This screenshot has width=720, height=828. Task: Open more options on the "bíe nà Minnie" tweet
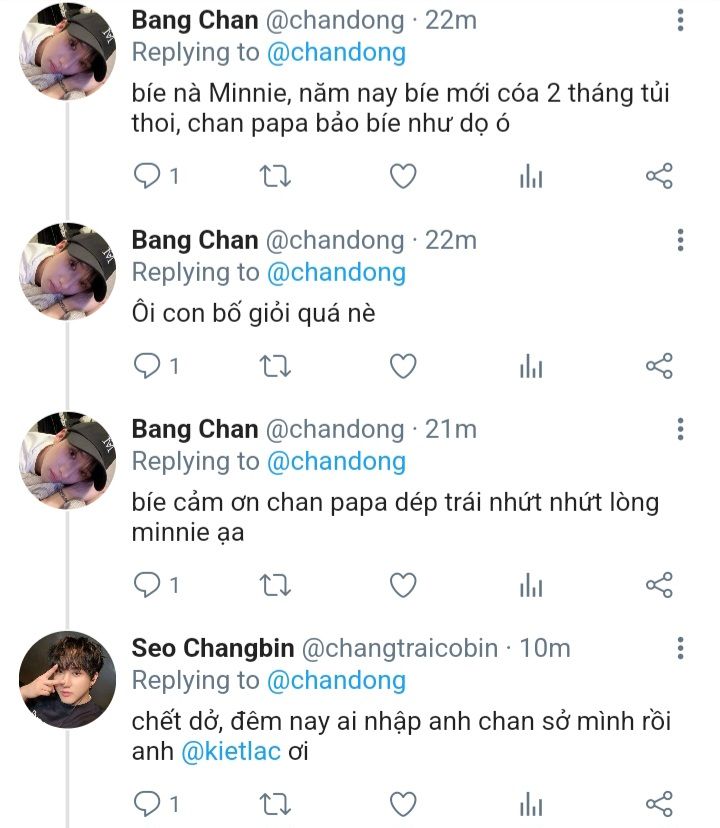pos(680,21)
